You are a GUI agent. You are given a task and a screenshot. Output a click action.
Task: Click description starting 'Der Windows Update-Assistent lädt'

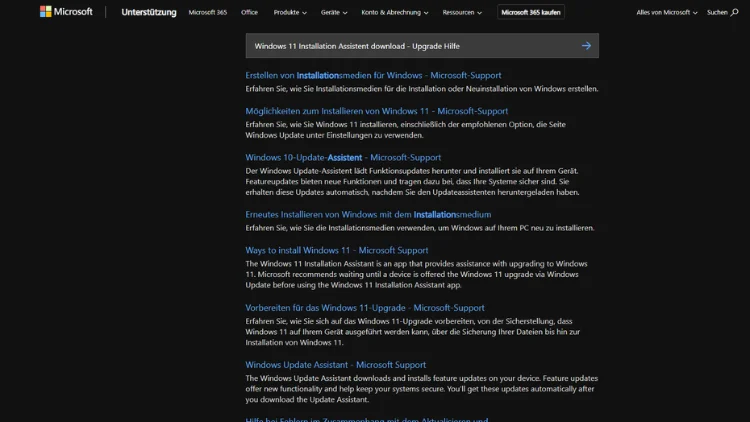[x=412, y=181]
